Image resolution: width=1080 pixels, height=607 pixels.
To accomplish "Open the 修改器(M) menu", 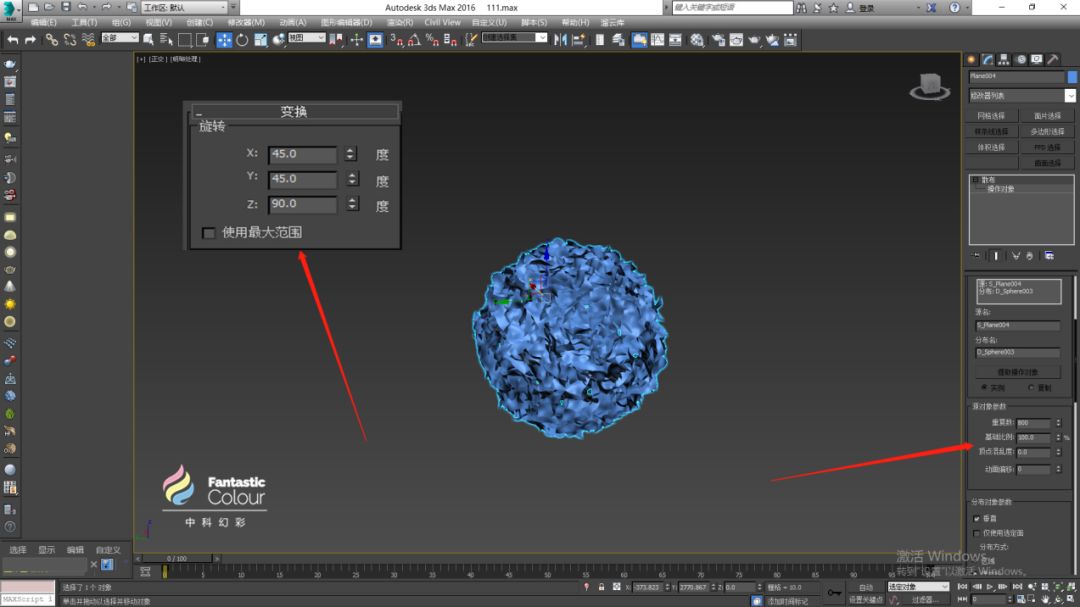I will pyautogui.click(x=246, y=22).
